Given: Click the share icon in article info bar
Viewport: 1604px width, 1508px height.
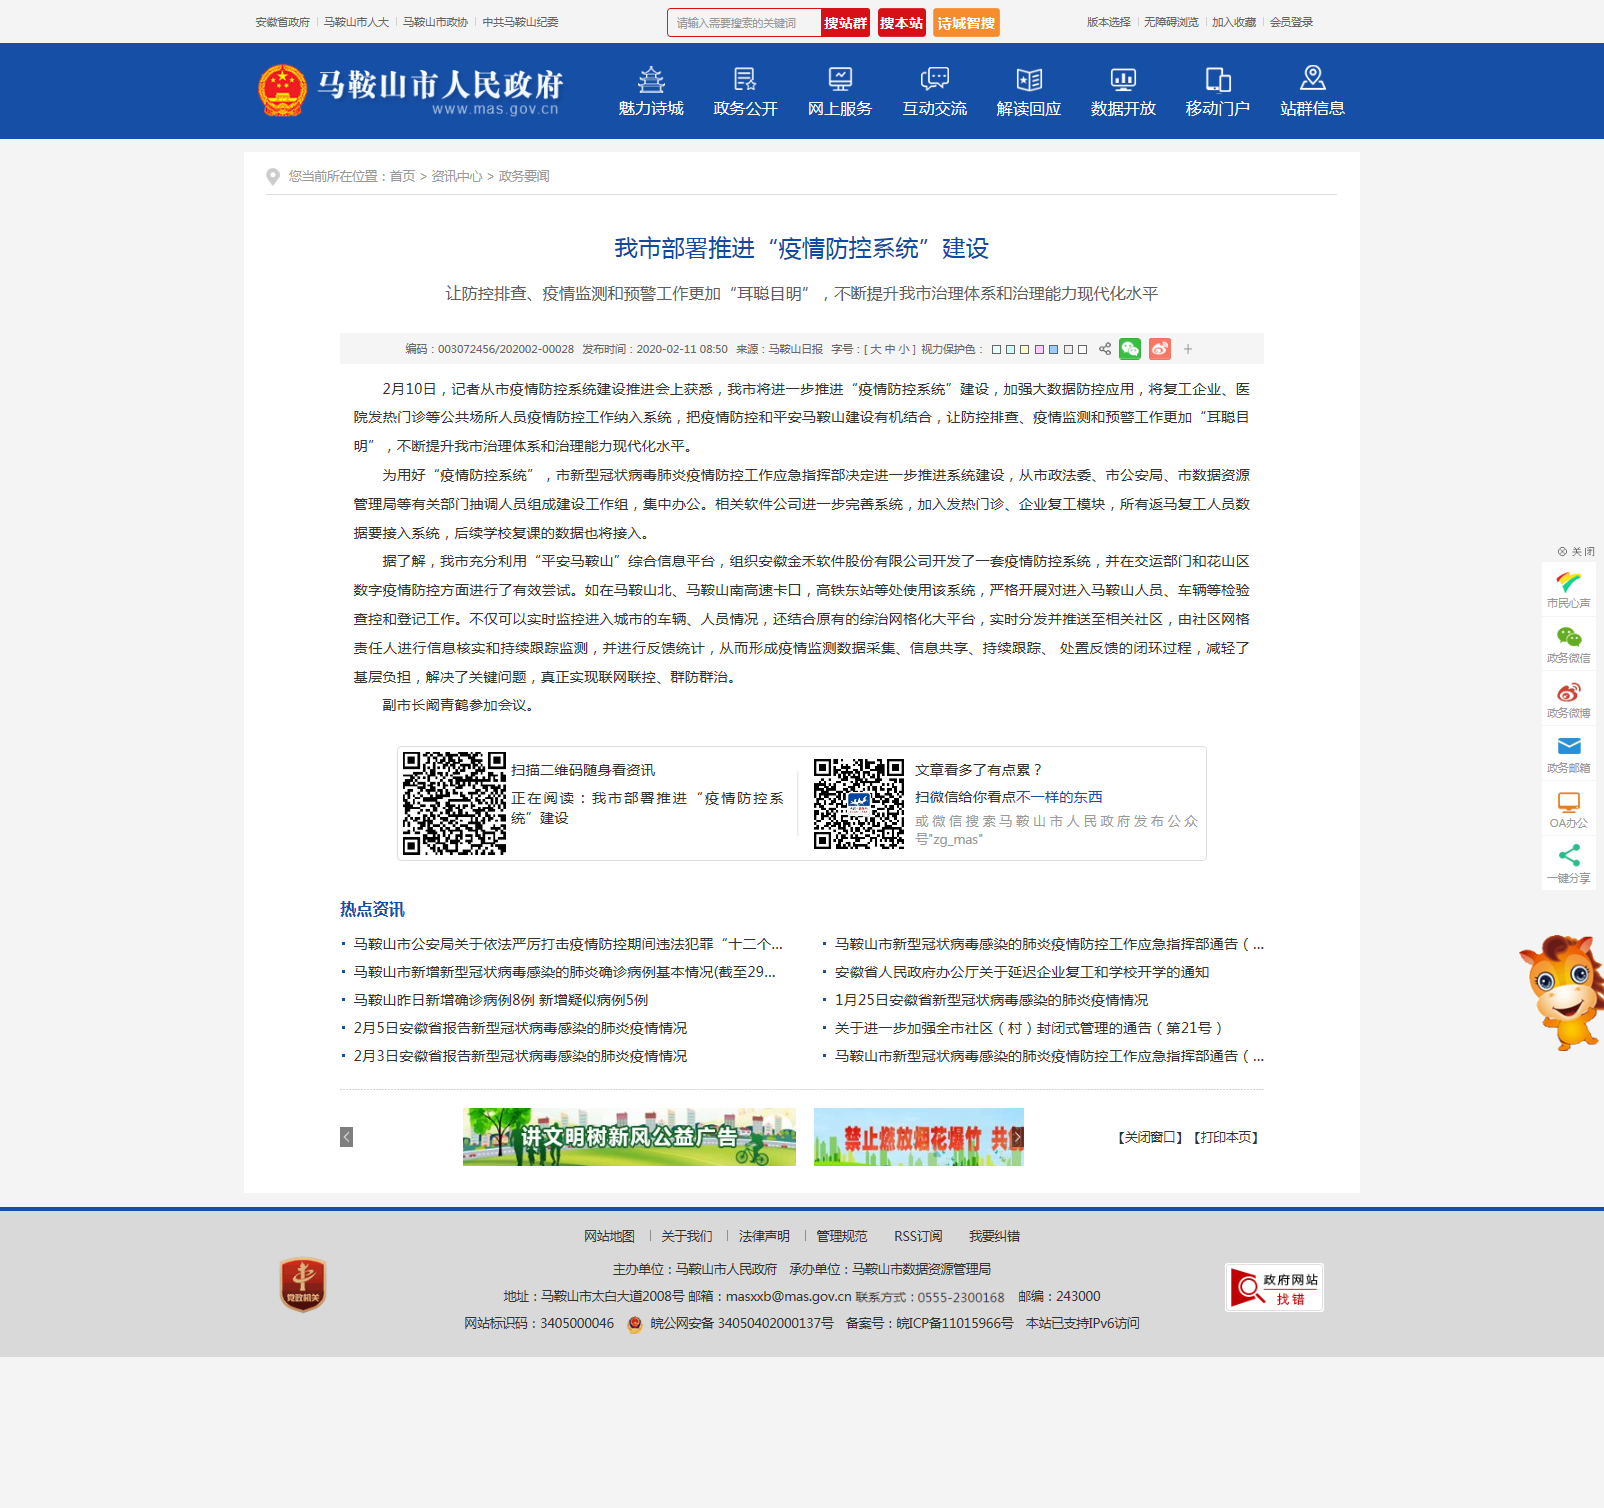Looking at the screenshot, I should click(x=1105, y=349).
